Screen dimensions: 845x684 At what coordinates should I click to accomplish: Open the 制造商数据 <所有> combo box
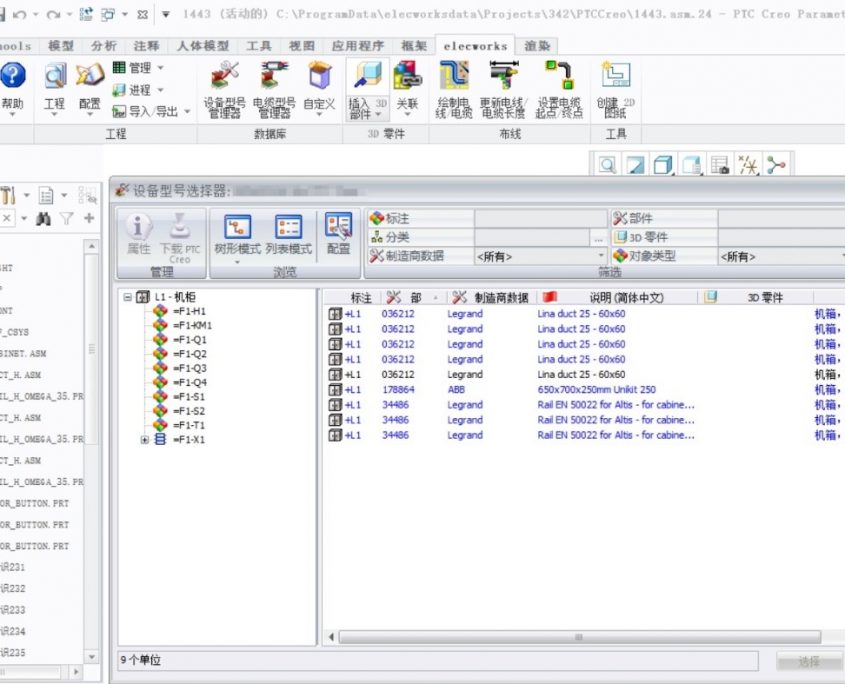(541, 257)
